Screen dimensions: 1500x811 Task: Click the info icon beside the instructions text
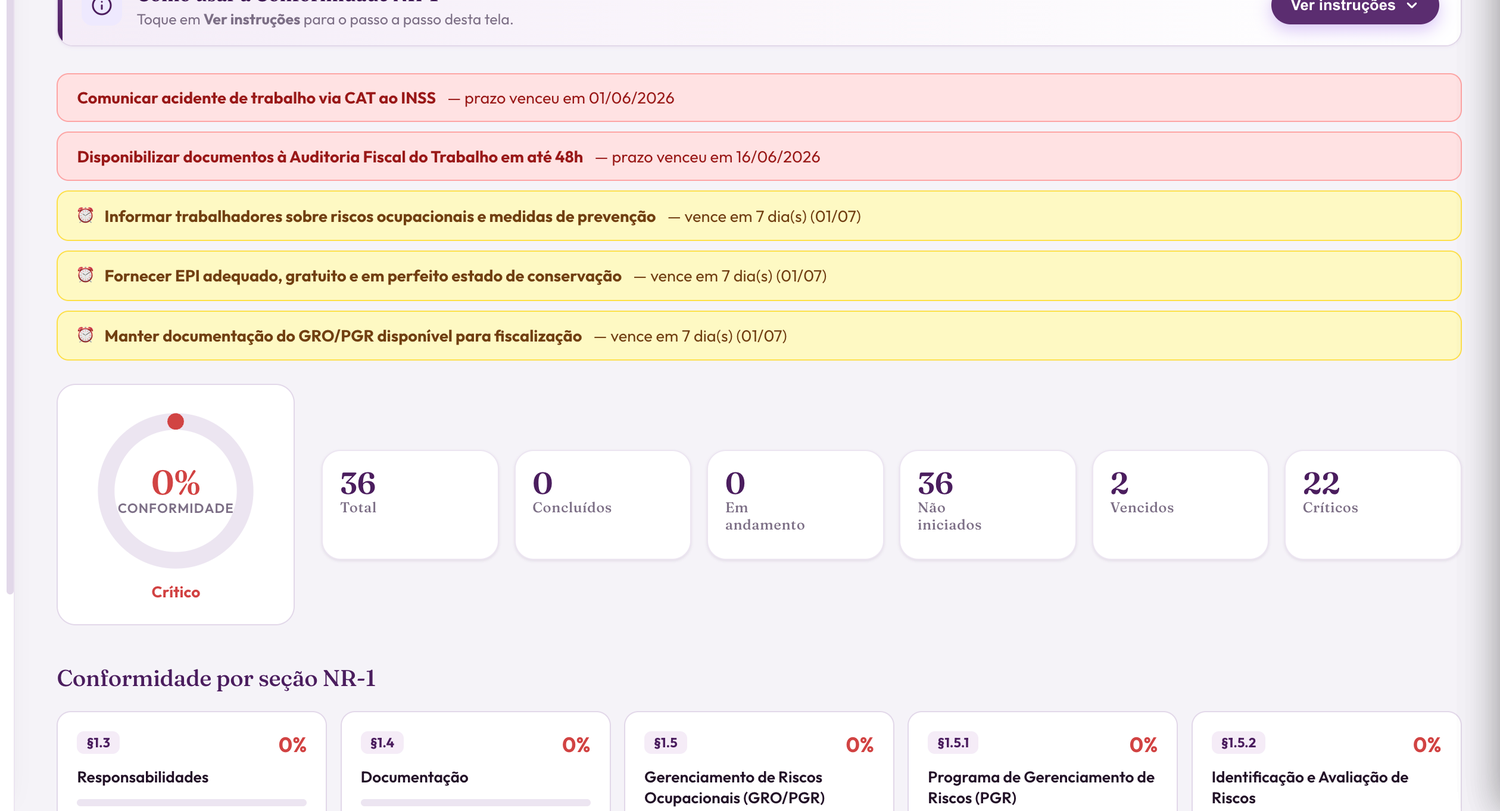tap(102, 7)
